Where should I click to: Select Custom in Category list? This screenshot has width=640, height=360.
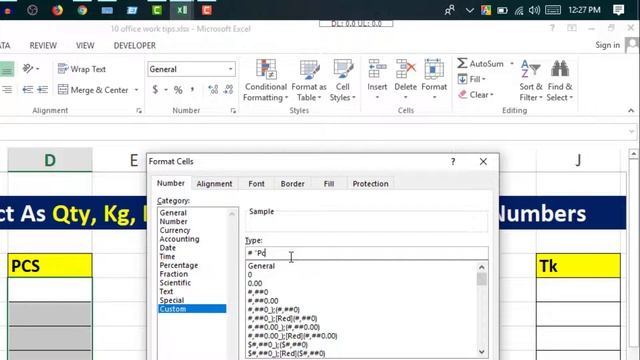point(192,309)
